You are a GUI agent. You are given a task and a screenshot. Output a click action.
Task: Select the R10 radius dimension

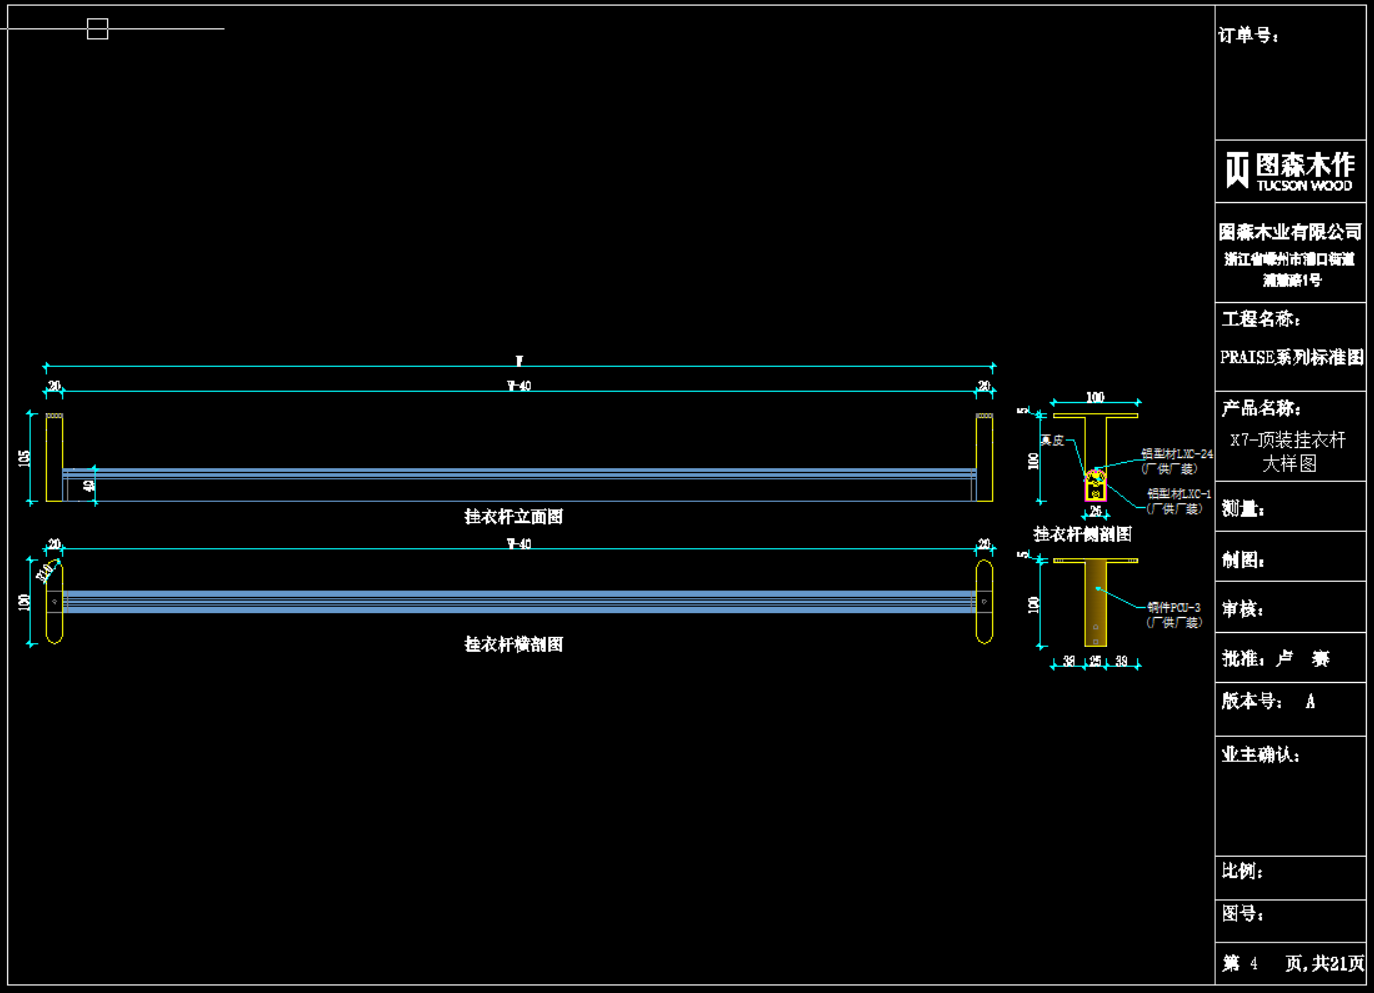[x=45, y=572]
